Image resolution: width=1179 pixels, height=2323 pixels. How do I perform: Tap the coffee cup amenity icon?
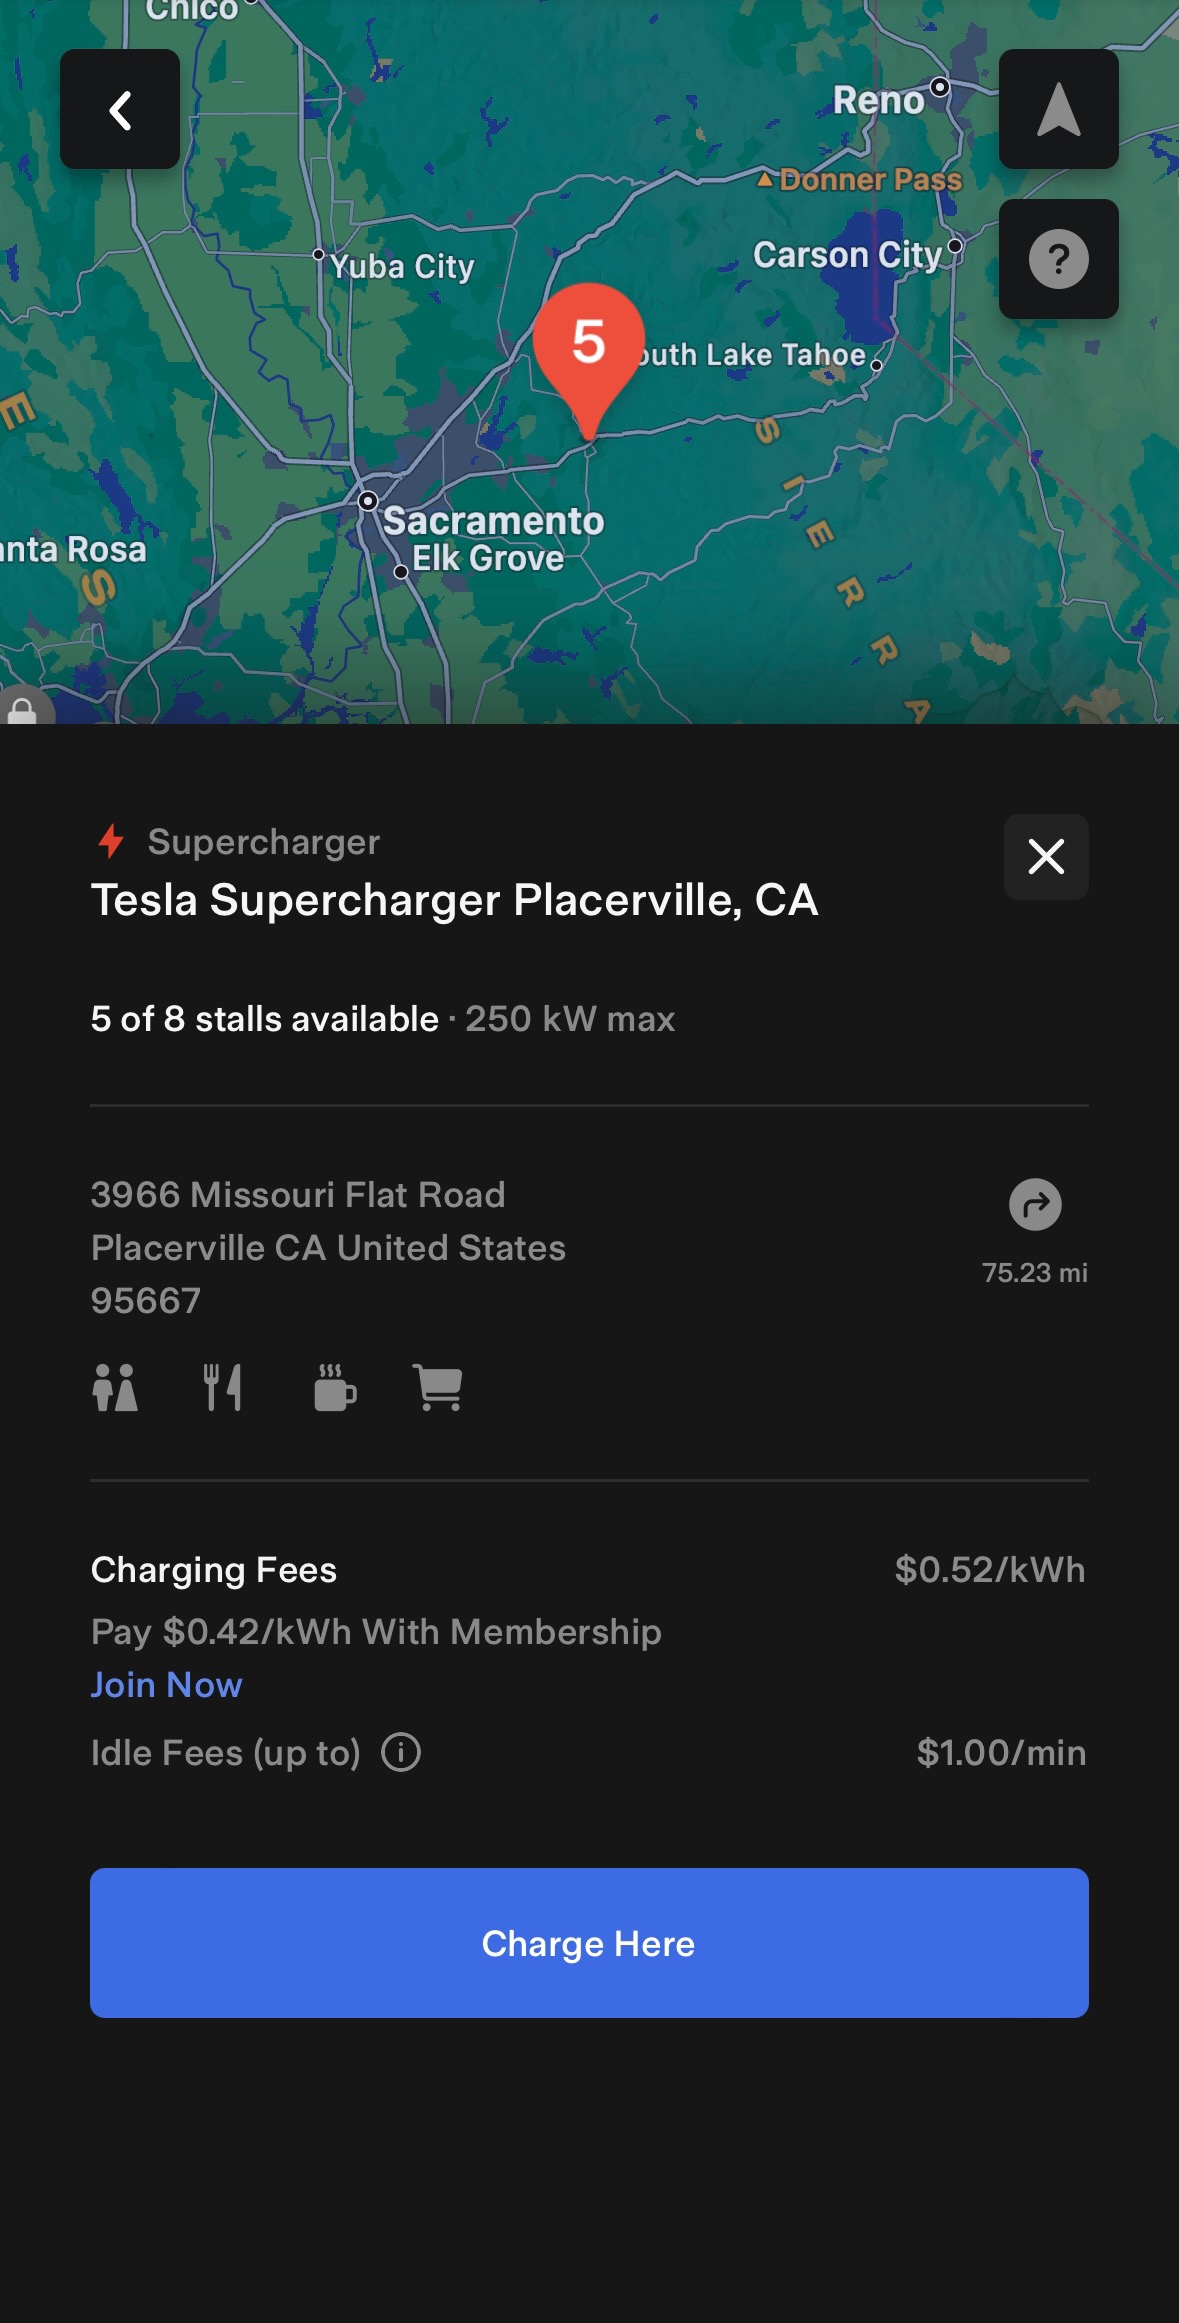coord(334,1388)
